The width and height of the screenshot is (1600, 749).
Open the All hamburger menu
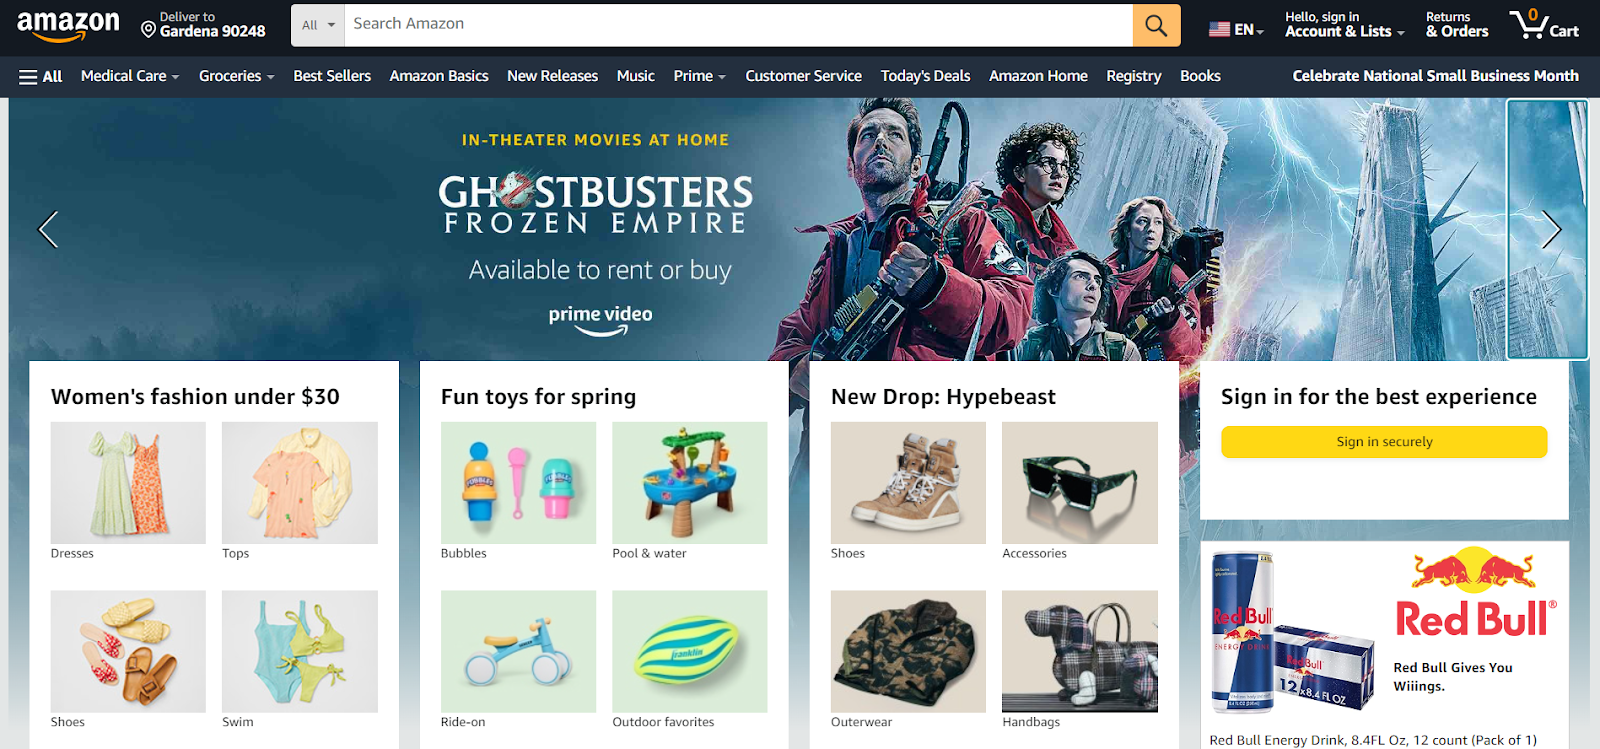click(x=41, y=76)
